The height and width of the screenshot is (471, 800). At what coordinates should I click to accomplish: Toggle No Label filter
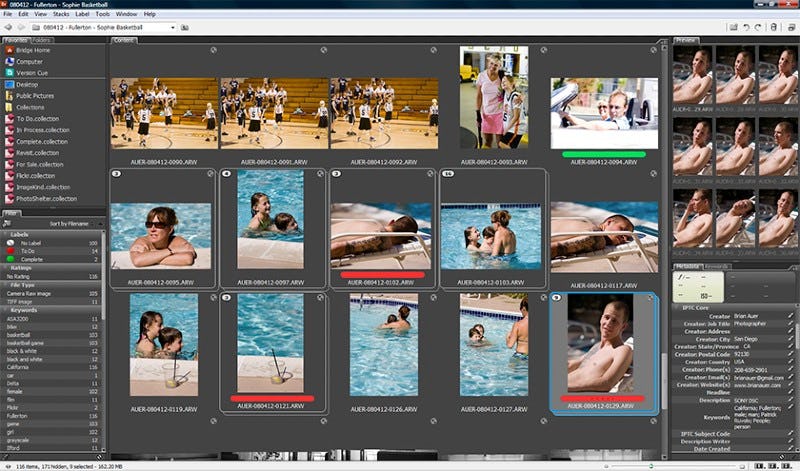51,243
